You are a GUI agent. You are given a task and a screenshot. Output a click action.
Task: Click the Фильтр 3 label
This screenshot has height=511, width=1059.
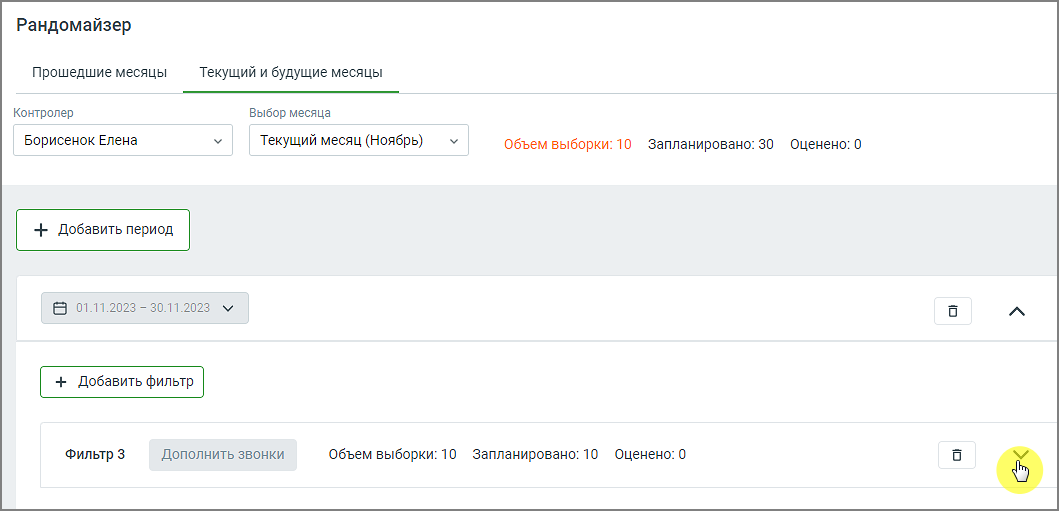coord(95,454)
